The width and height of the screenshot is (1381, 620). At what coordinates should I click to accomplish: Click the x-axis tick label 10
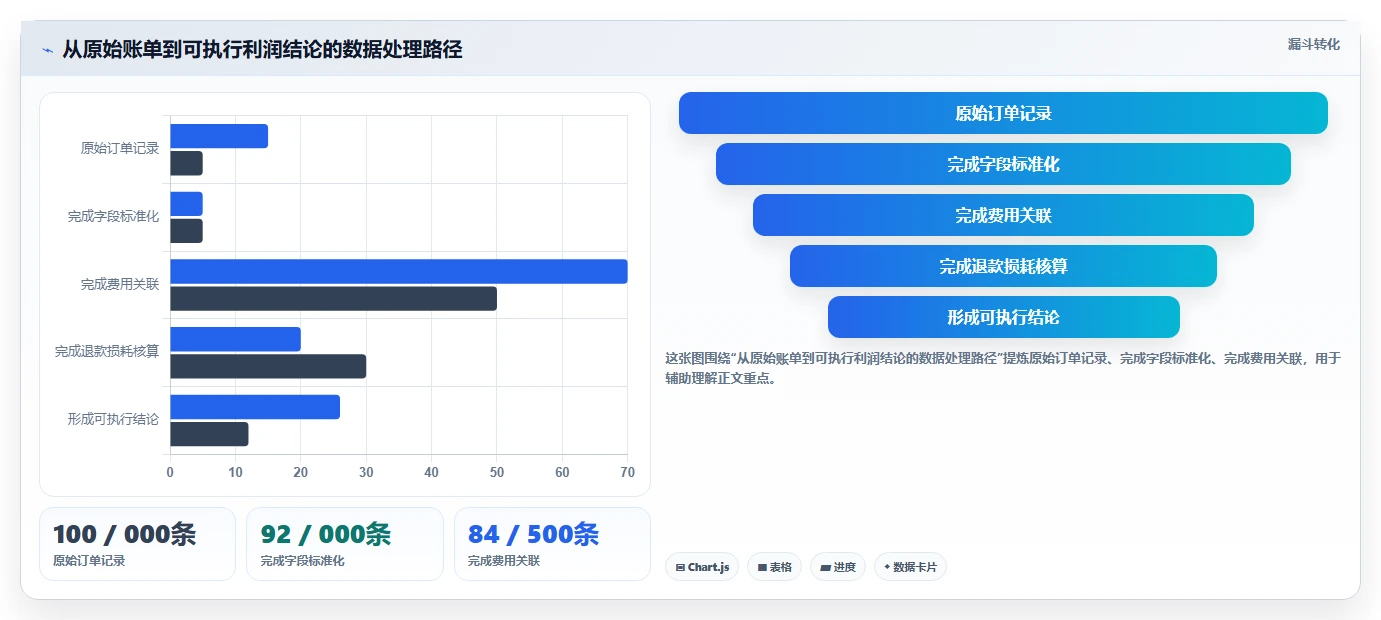click(x=235, y=472)
